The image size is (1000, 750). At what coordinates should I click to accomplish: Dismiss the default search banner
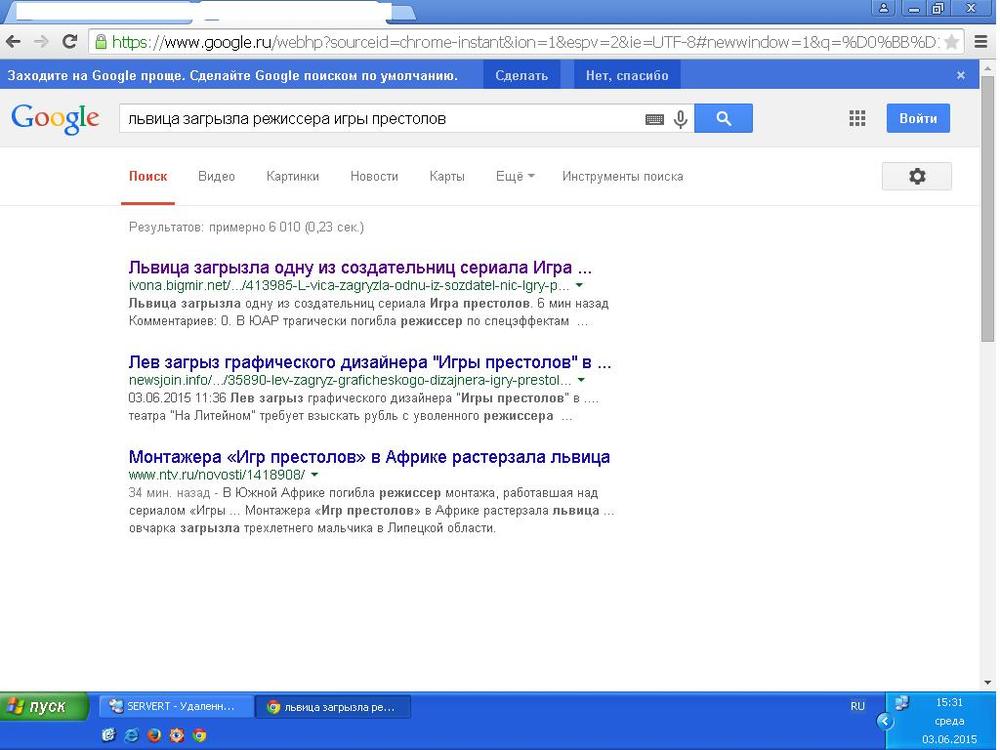pos(961,75)
